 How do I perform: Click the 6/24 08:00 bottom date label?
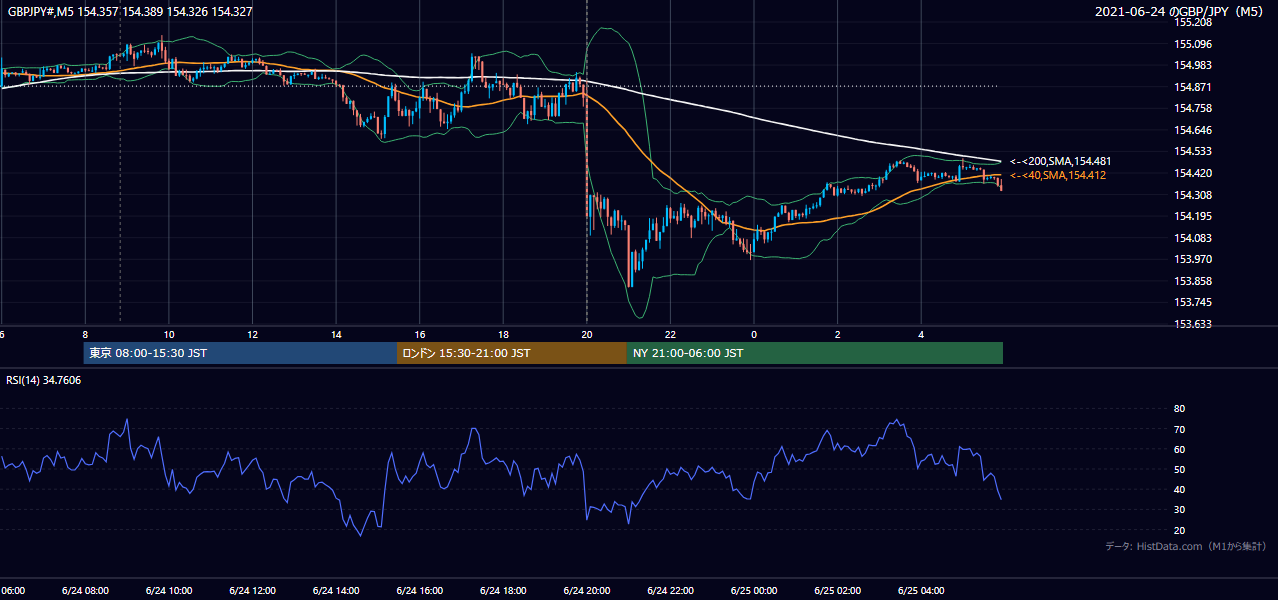[x=85, y=591]
